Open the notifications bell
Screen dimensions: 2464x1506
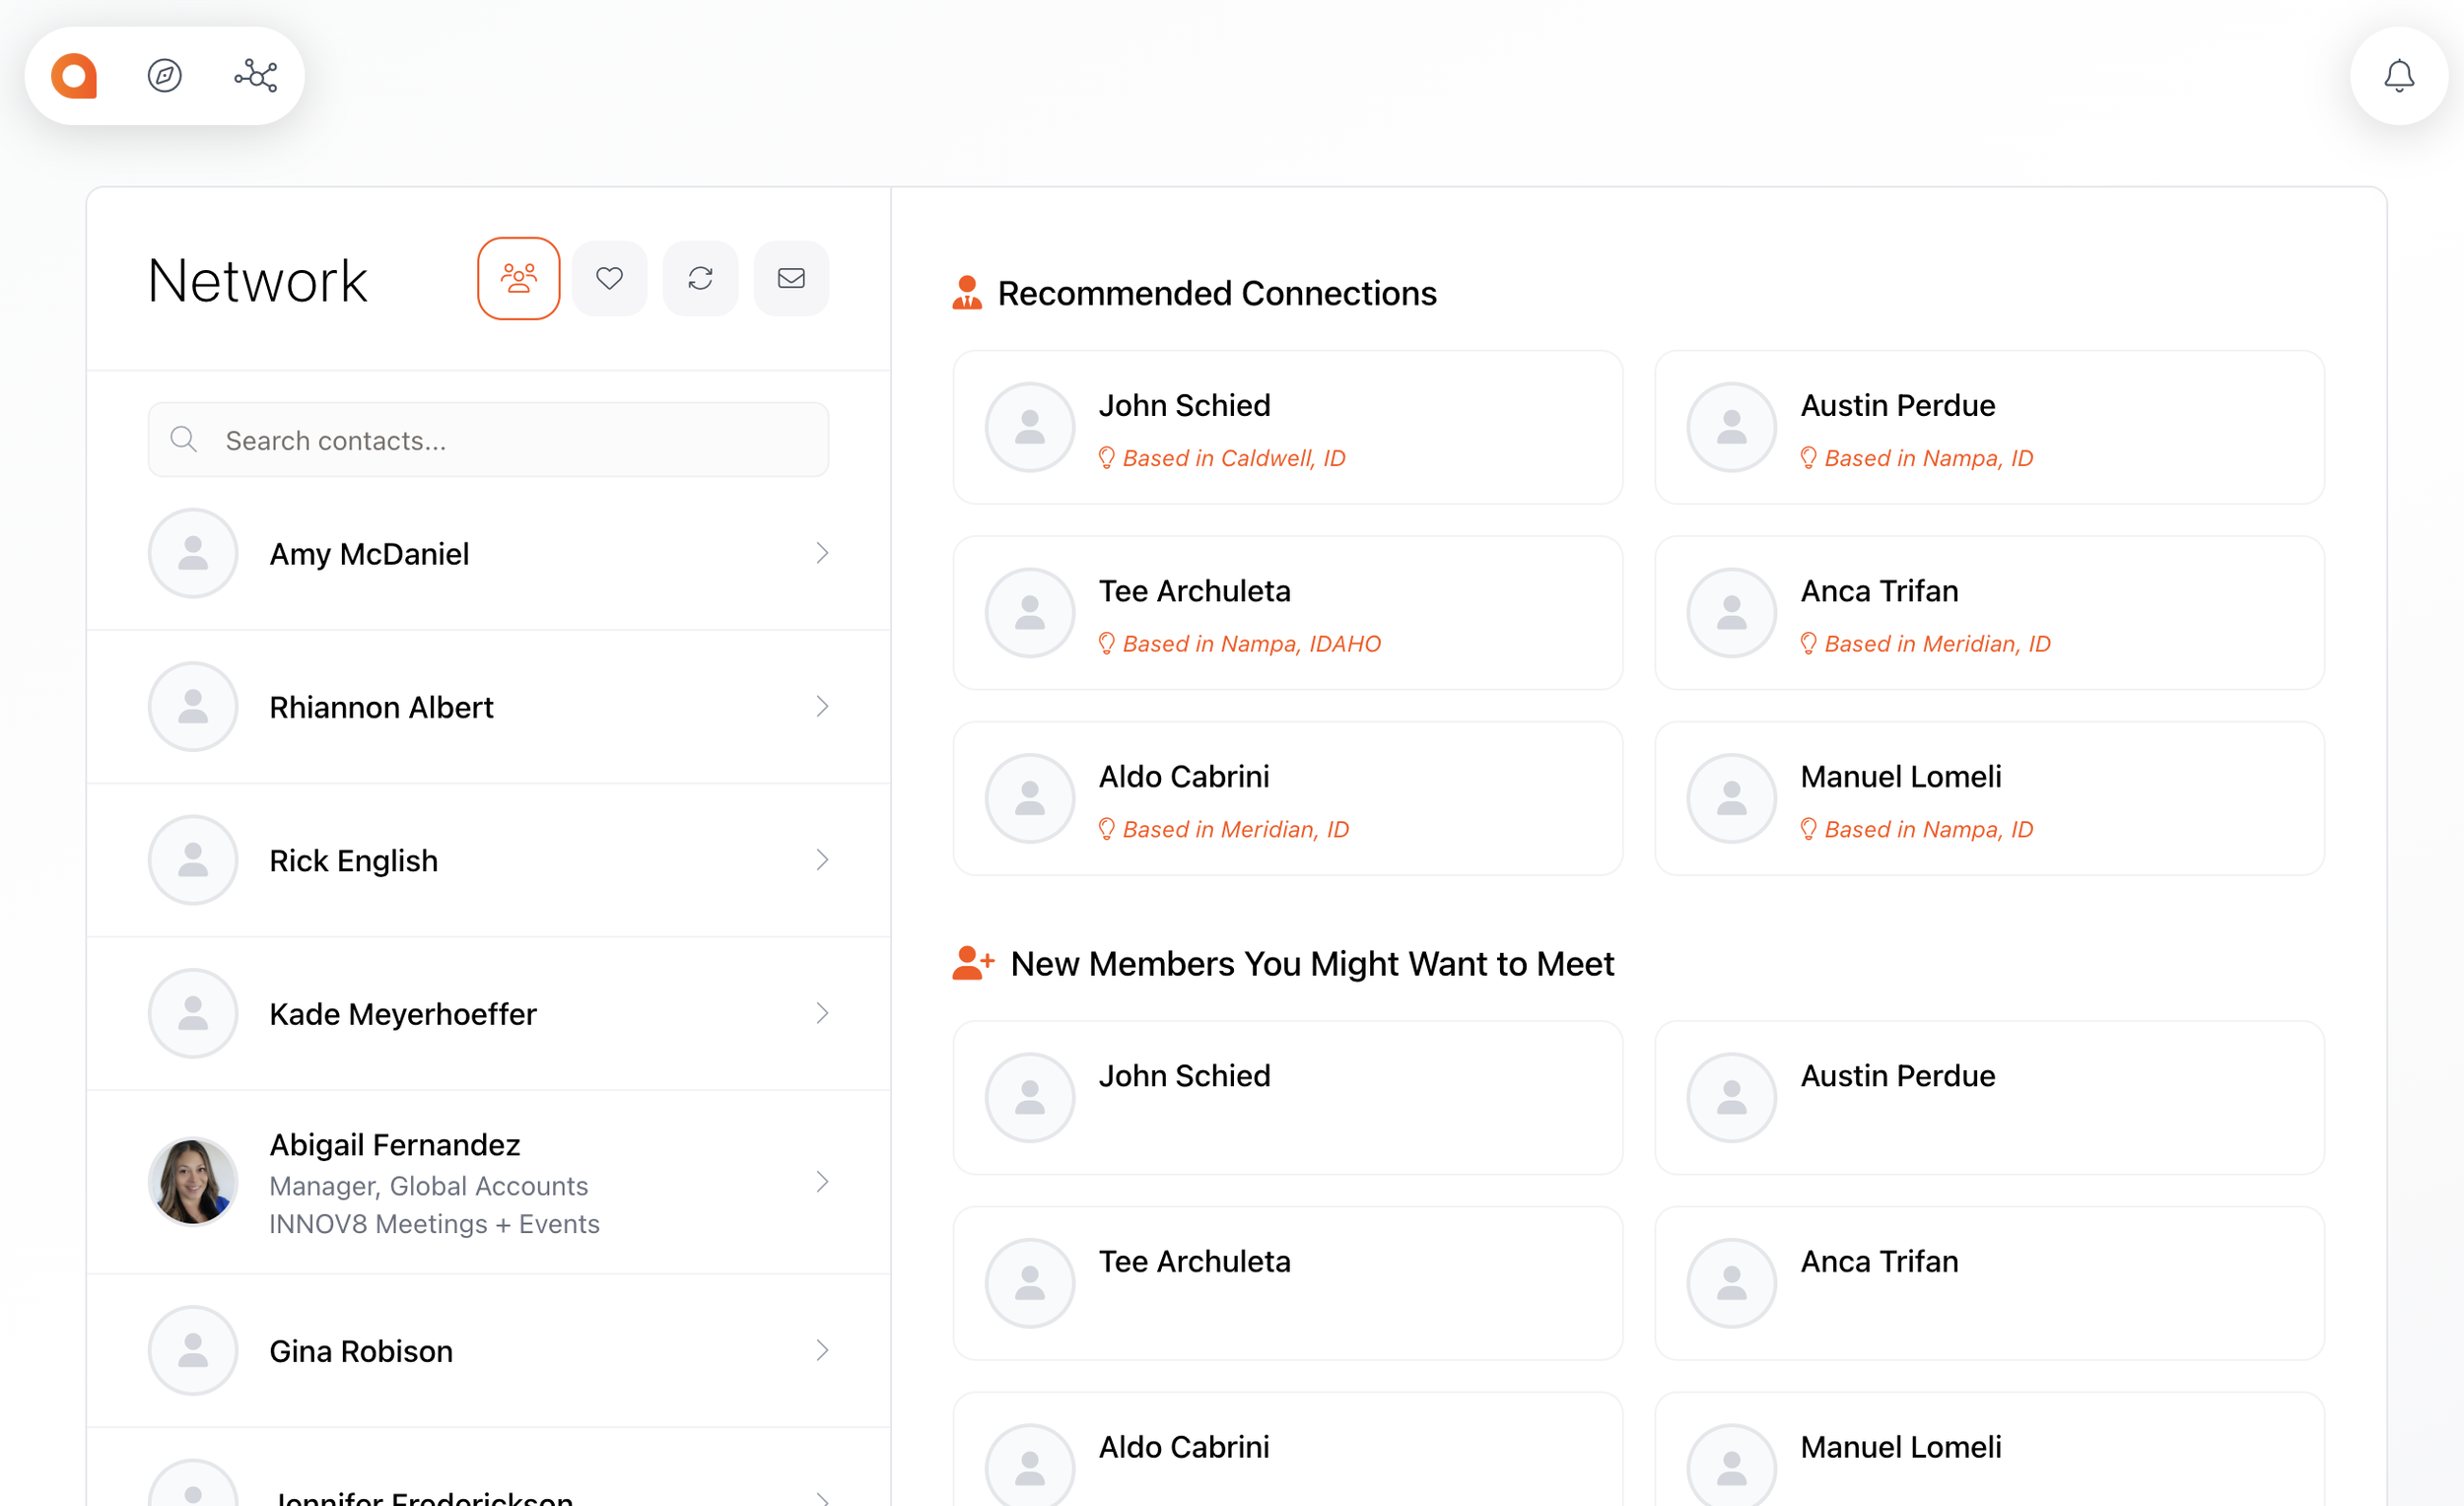[2398, 76]
